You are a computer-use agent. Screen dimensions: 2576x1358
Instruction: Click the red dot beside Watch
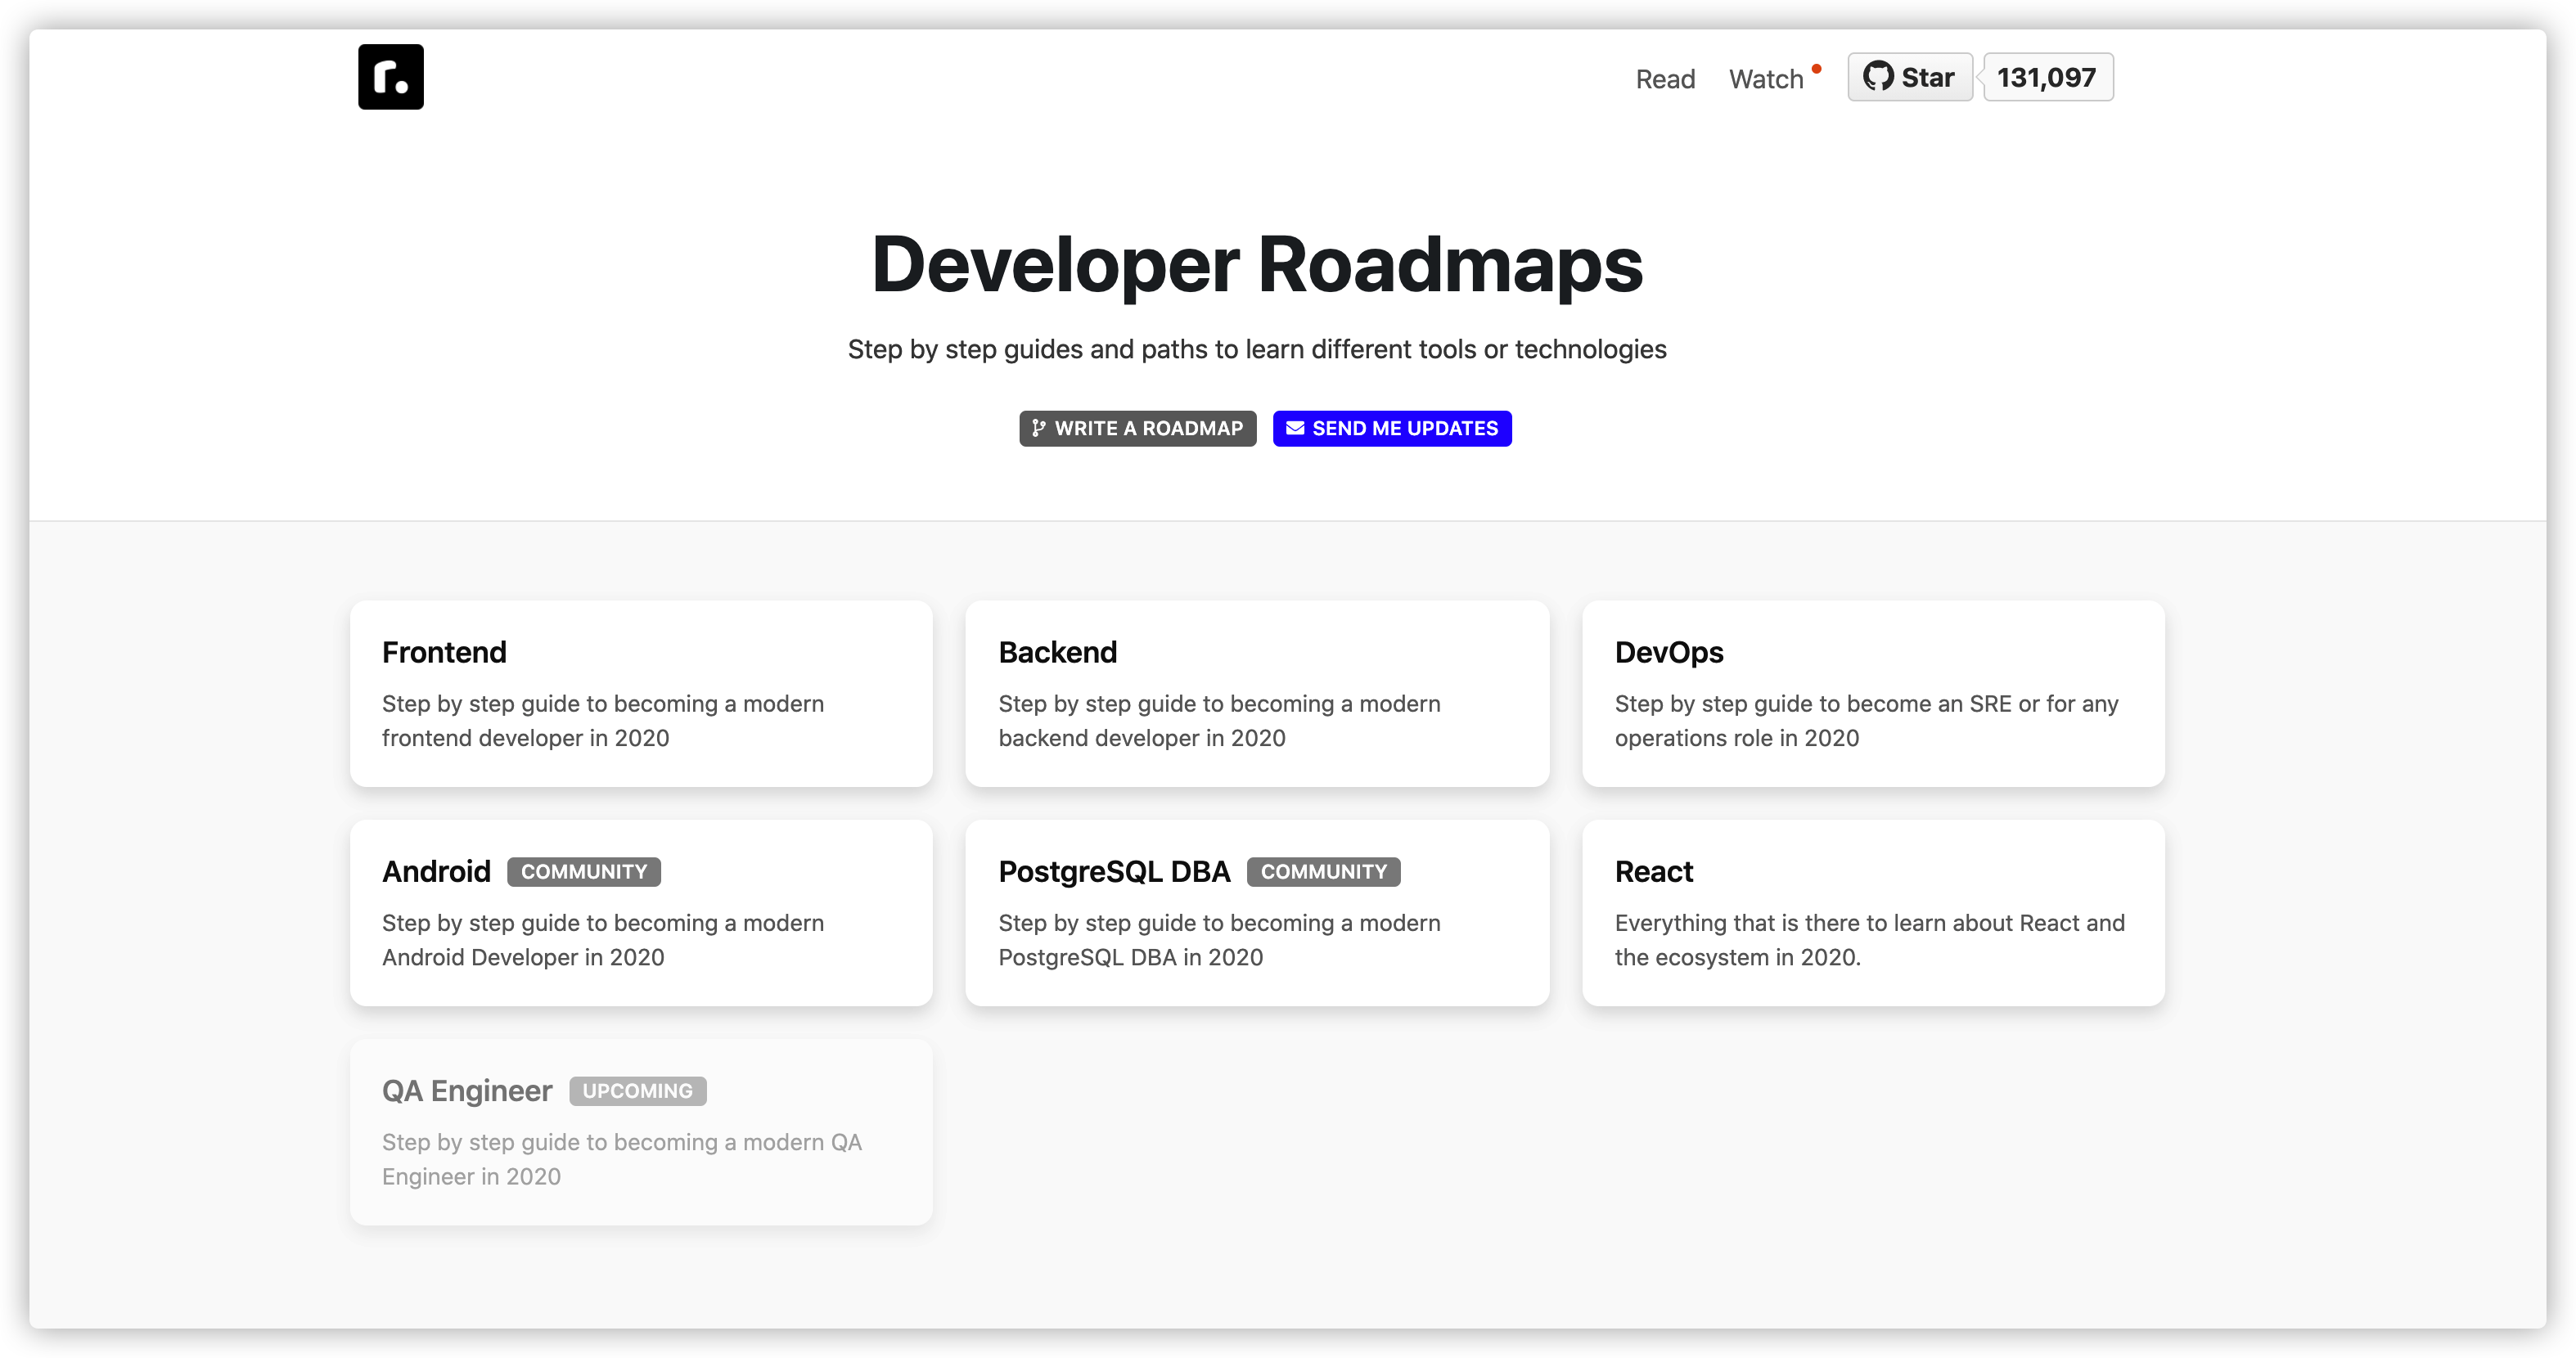coord(1816,69)
